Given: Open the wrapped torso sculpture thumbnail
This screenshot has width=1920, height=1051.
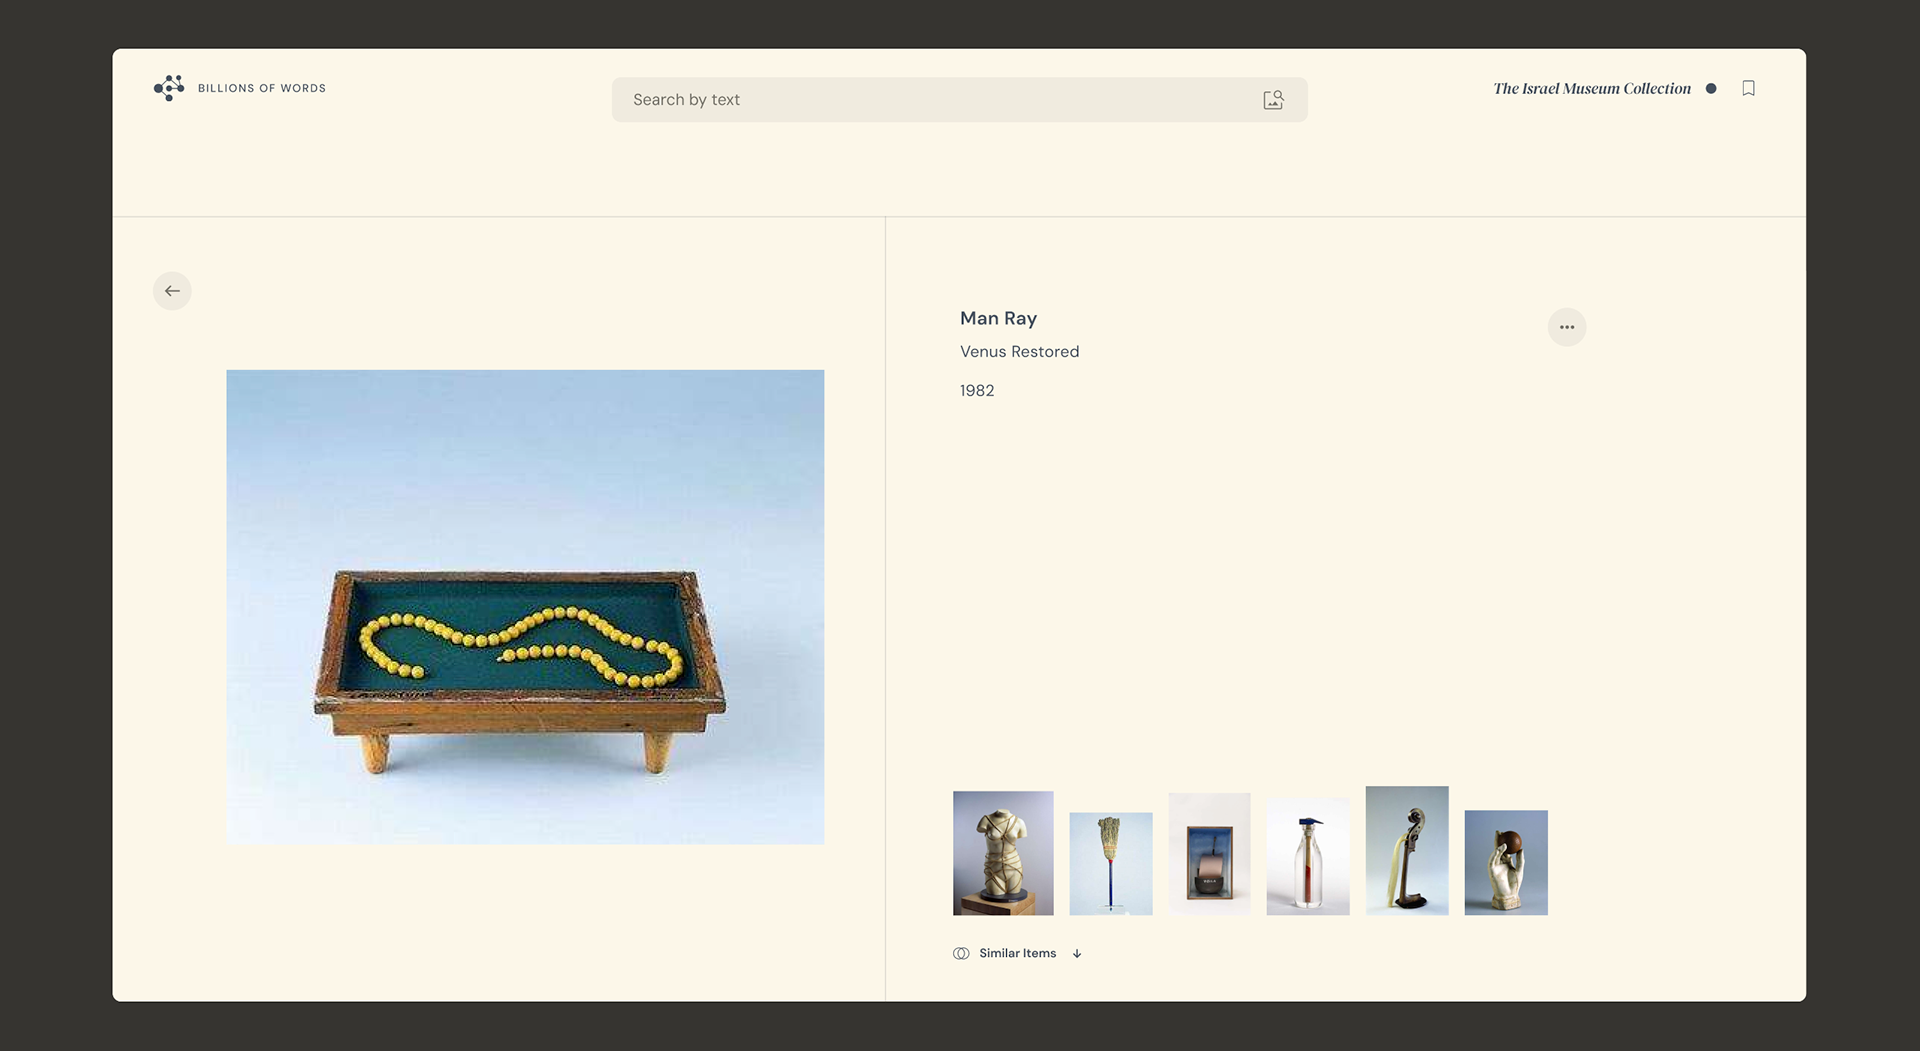Looking at the screenshot, I should point(1003,853).
